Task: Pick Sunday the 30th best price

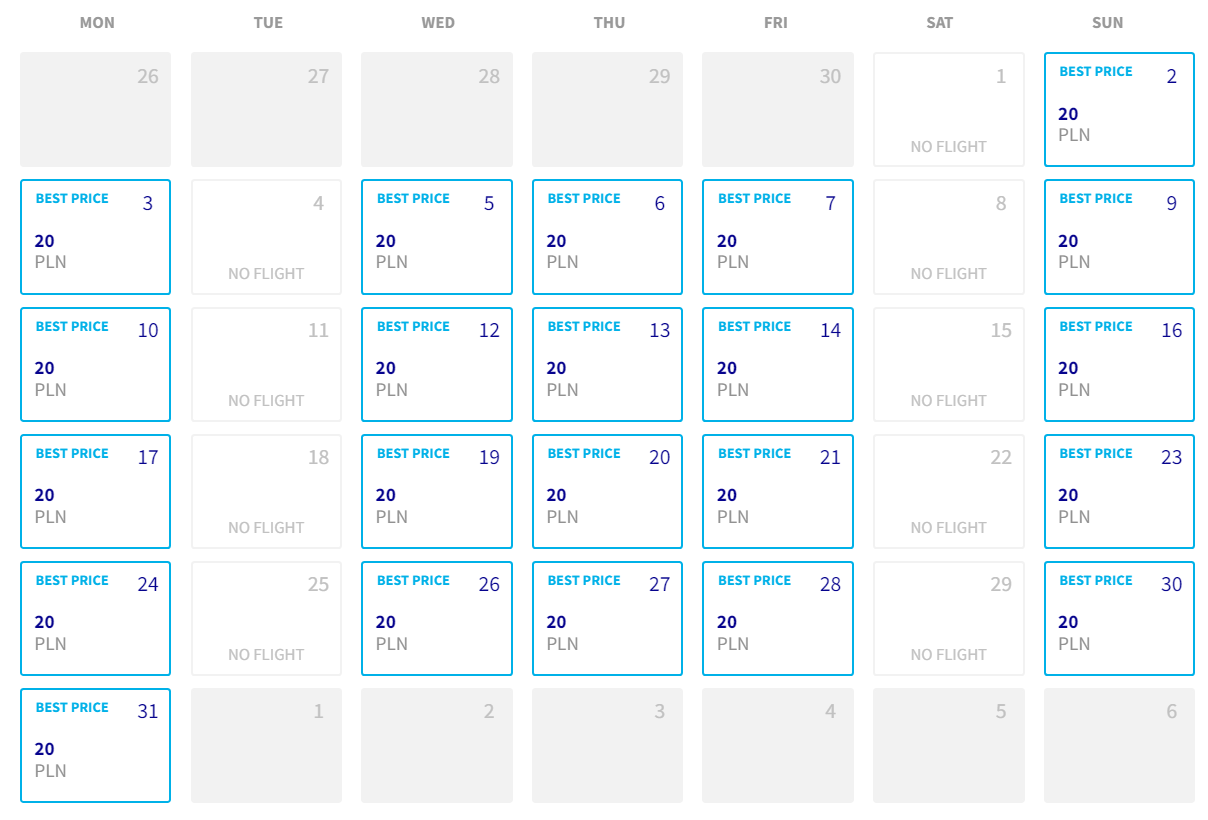Action: 1119,618
